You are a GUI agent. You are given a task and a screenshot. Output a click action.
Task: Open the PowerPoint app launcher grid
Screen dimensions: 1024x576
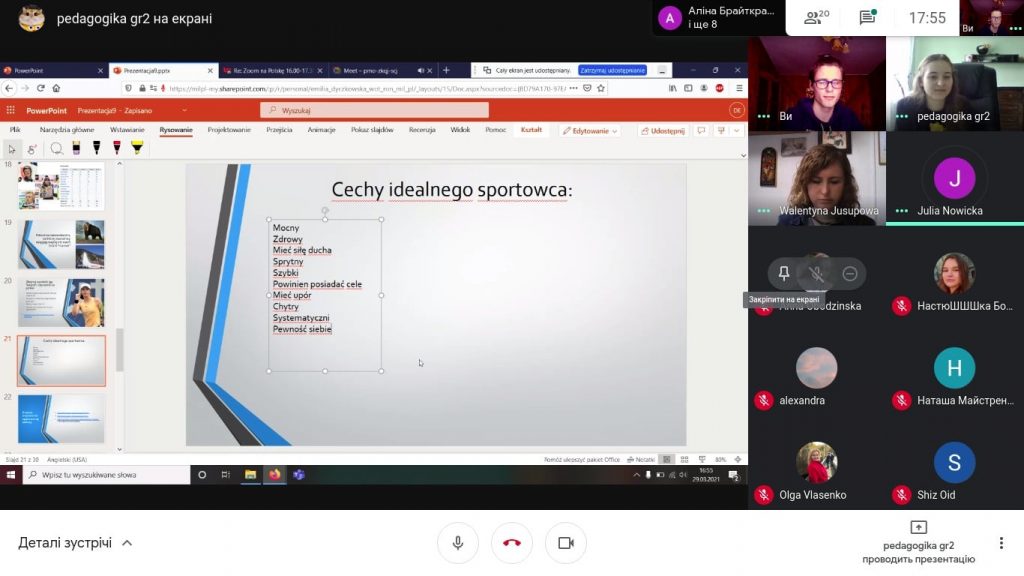[x=11, y=111]
